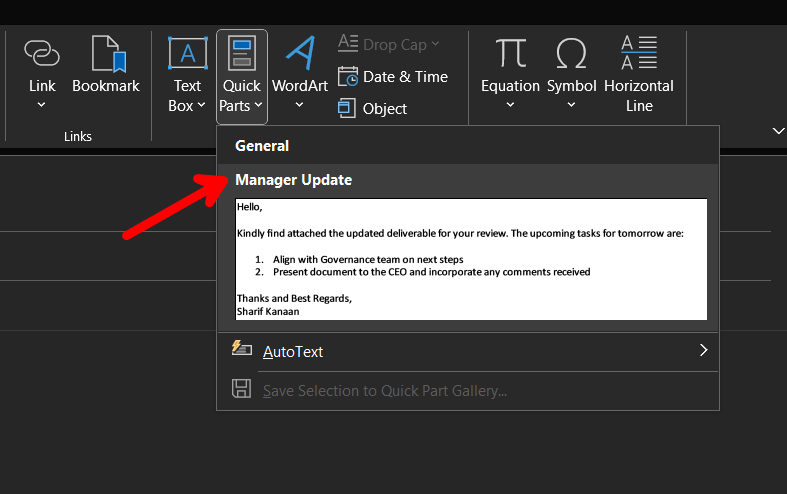Open the Text Box dropdown chevron

tap(201, 106)
